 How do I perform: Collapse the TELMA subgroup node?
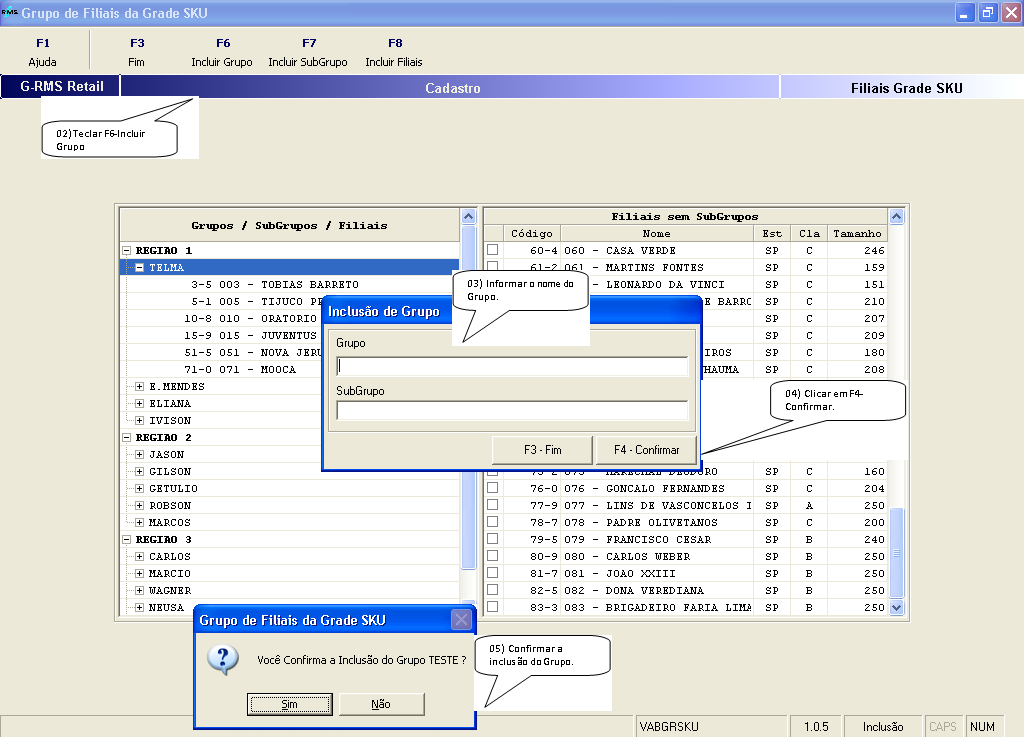pos(139,268)
